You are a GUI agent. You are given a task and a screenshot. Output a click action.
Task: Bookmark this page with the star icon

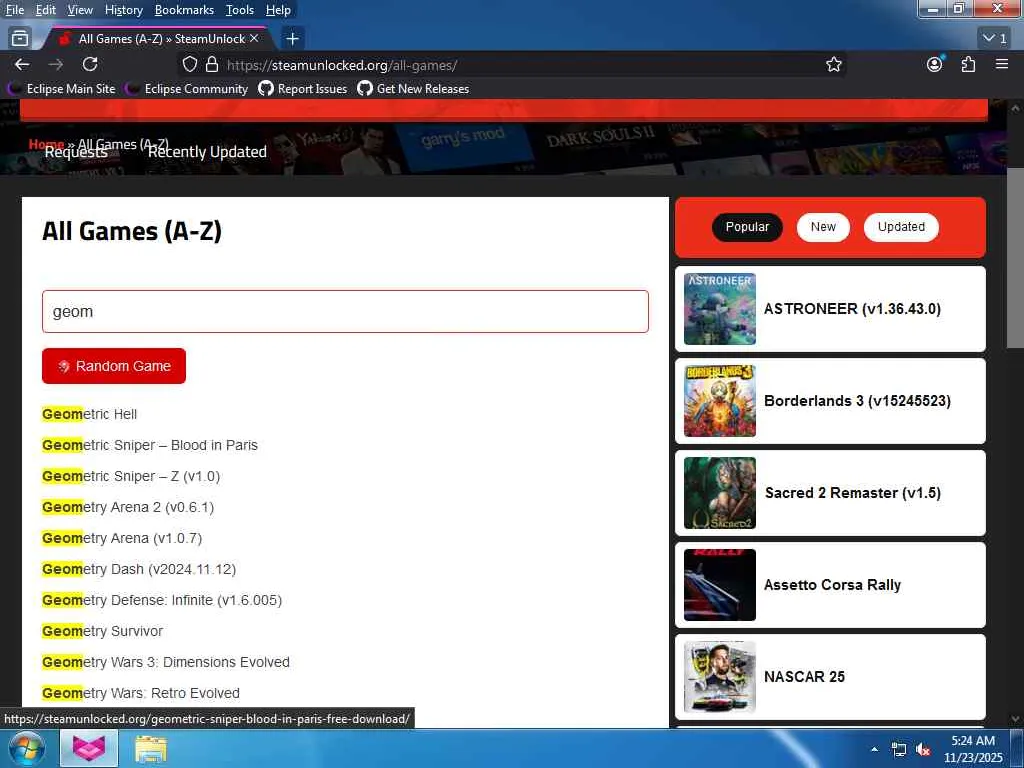pyautogui.click(x=833, y=65)
